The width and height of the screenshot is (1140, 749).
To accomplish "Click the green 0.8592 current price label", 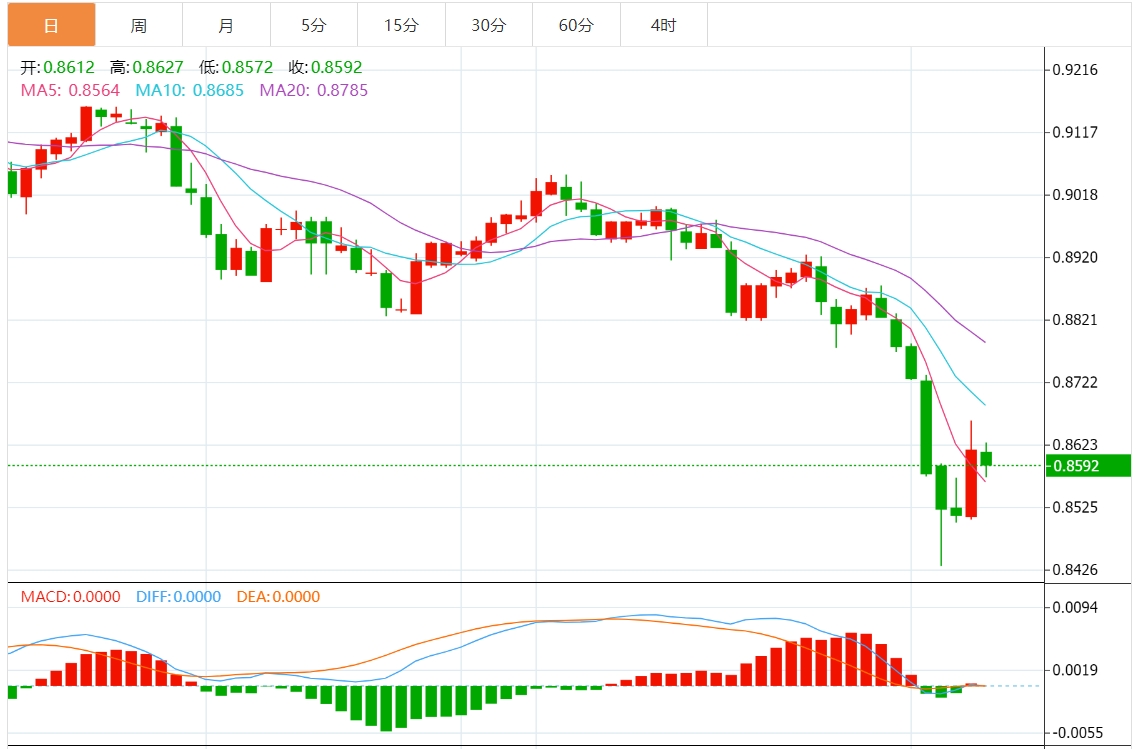I will pos(1088,465).
